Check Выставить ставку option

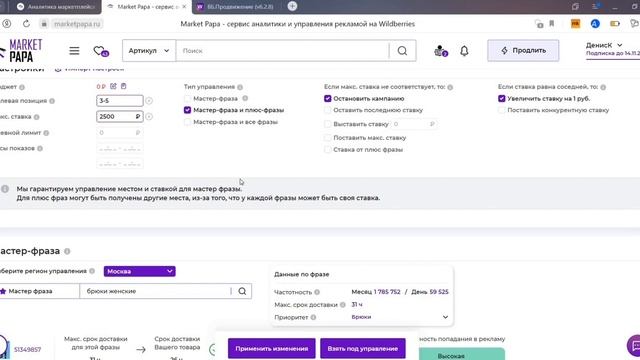click(328, 124)
